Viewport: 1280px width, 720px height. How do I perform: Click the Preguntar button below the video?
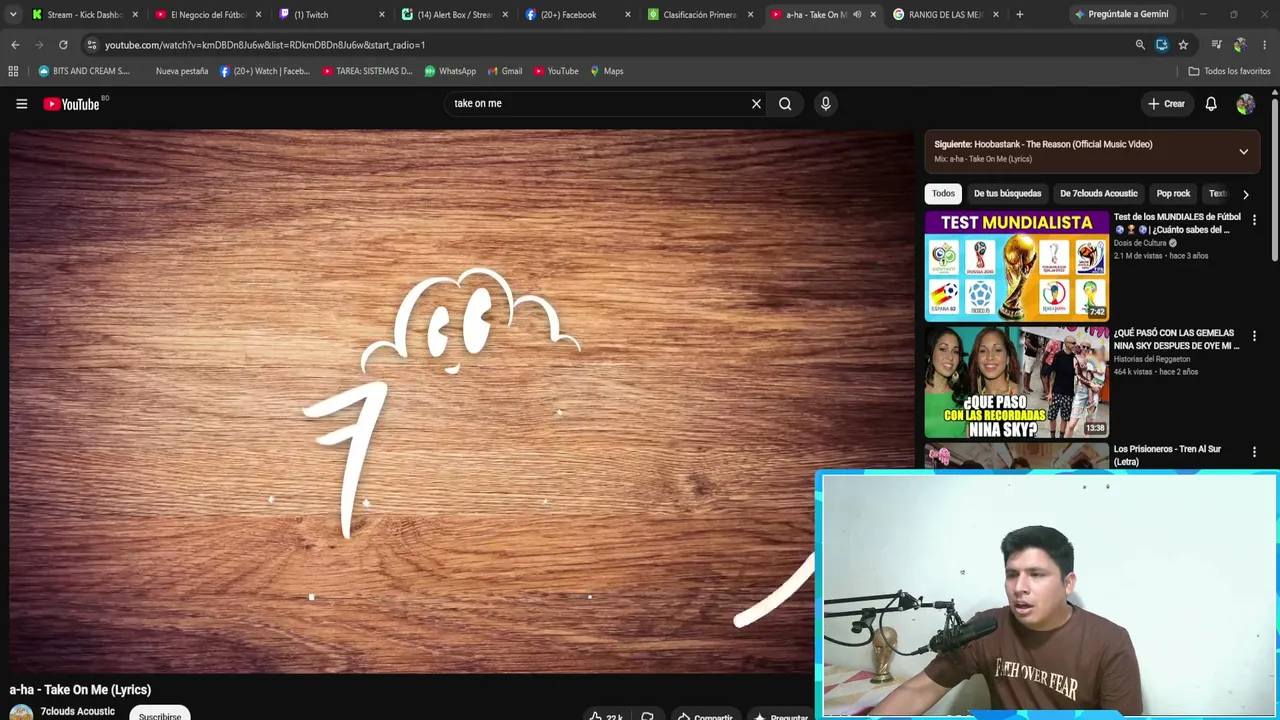pyautogui.click(x=782, y=715)
